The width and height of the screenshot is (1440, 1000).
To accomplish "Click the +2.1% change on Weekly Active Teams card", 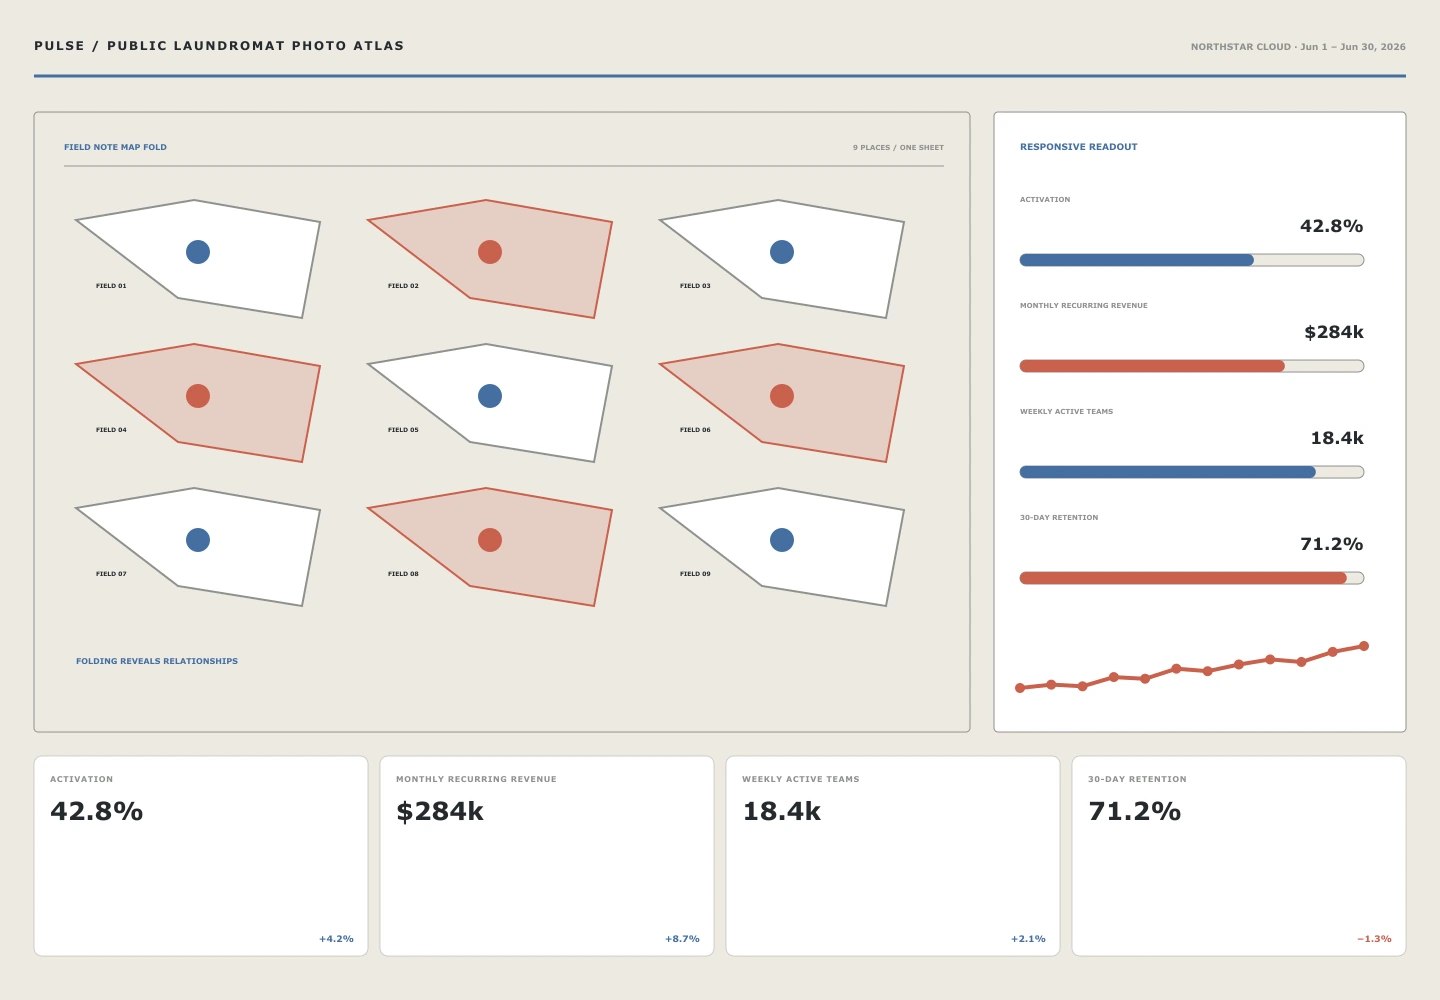I will pos(1028,939).
